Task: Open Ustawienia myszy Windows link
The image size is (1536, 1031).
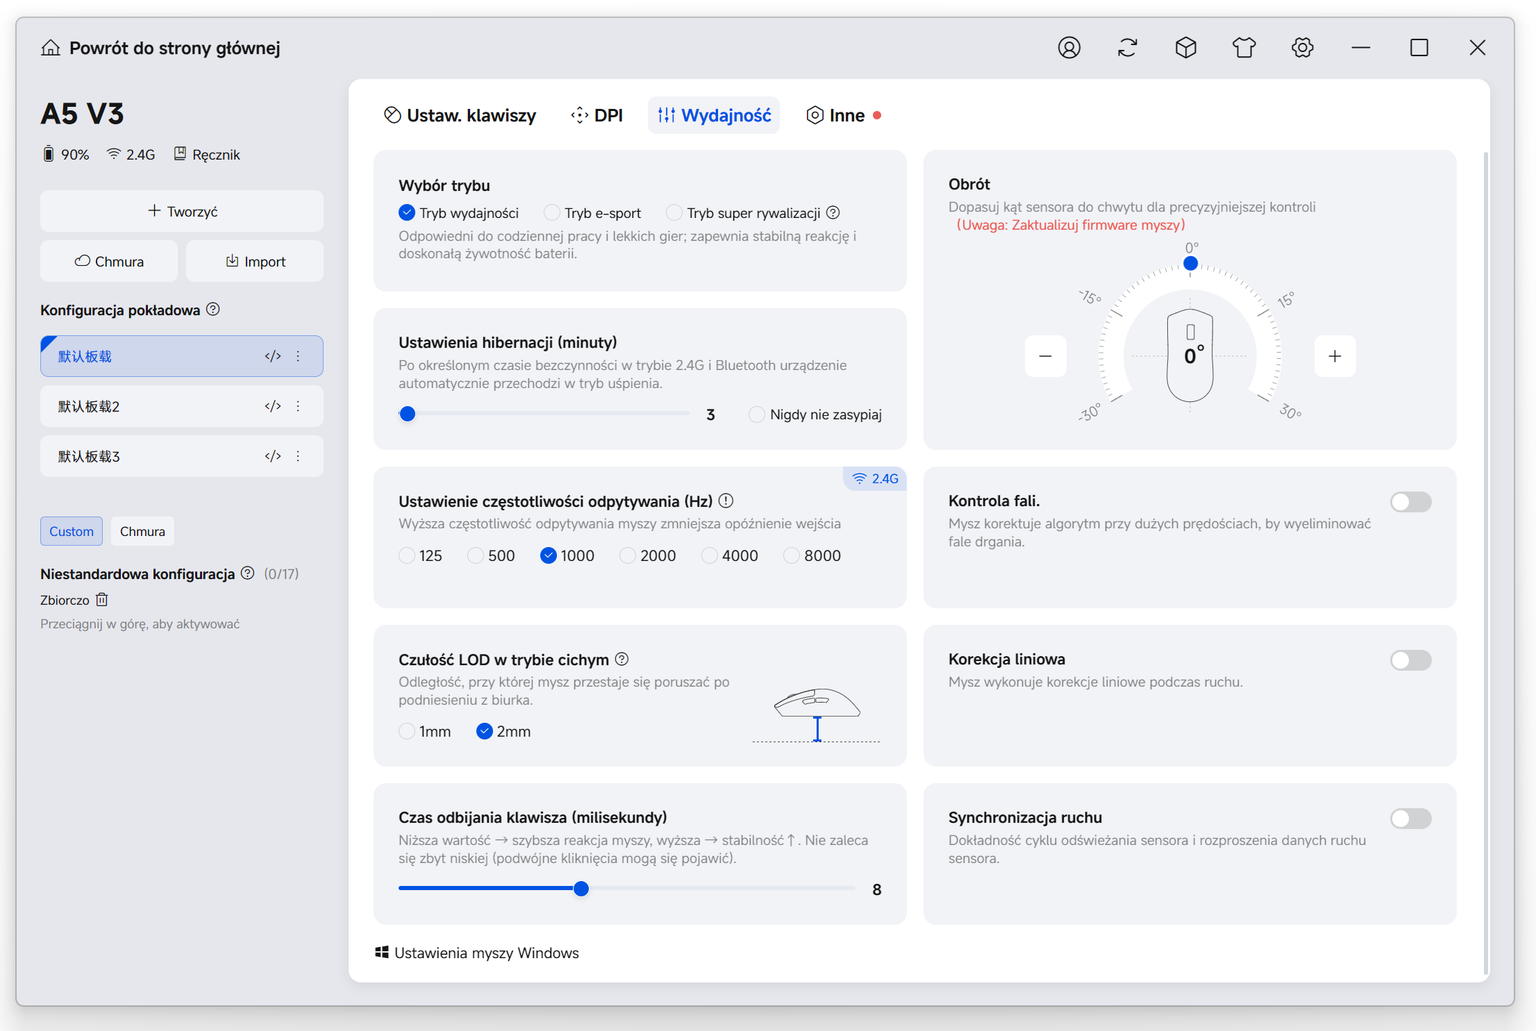Action: pos(477,953)
